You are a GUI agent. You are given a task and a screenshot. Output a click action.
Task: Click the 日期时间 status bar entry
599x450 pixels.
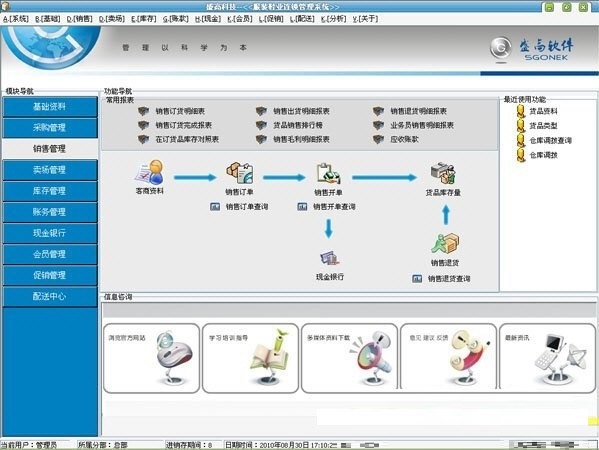281,445
